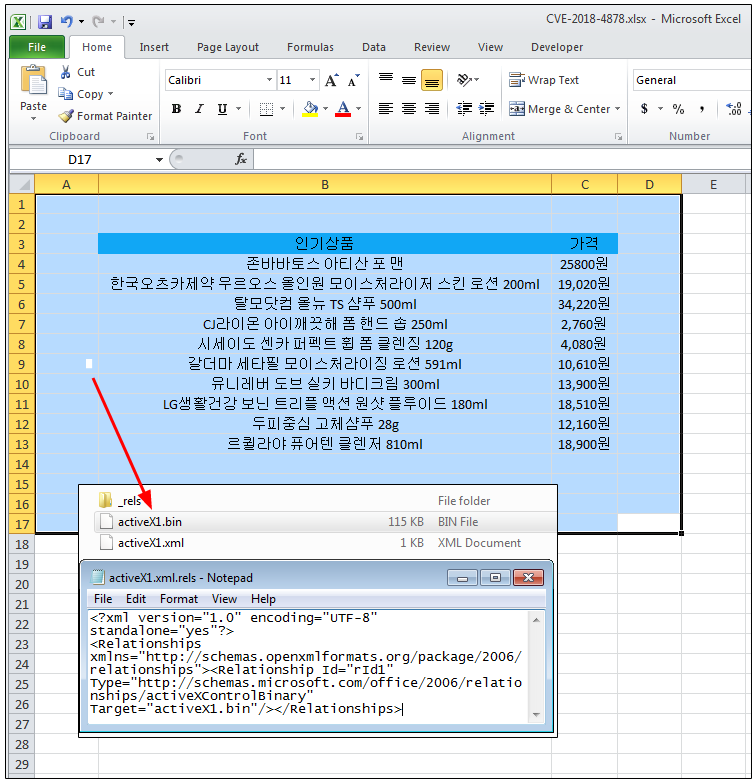The image size is (756, 783).
Task: Click the Copy icon in Clipboard group
Action: pyautogui.click(x=65, y=94)
